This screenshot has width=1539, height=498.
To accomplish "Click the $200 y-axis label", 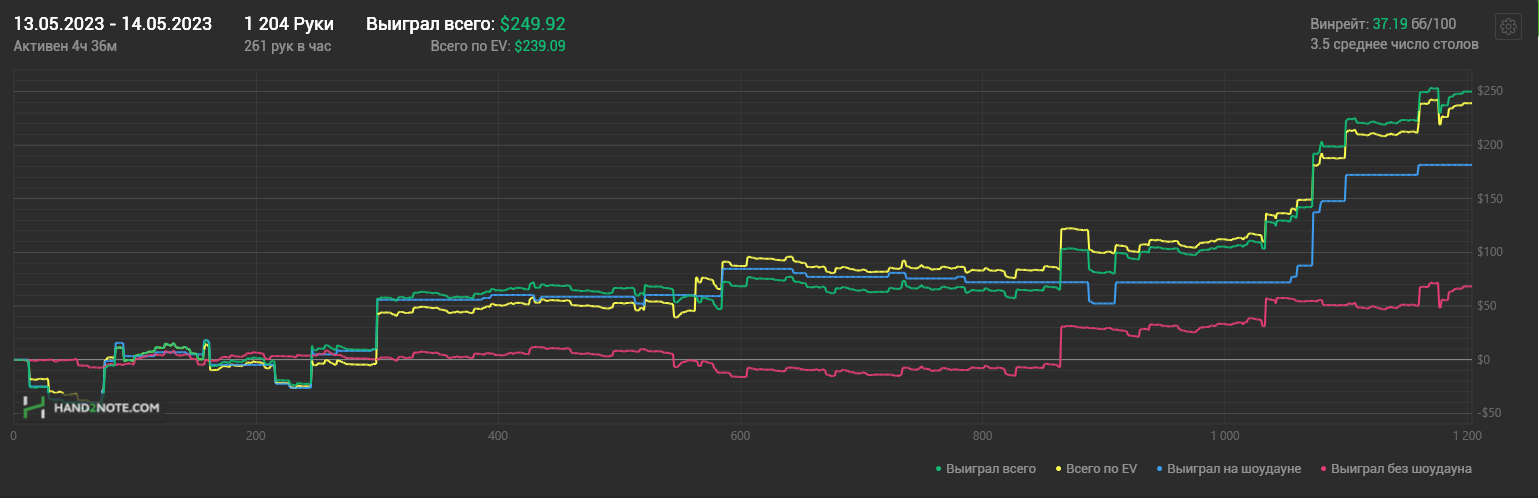I will [x=1490, y=145].
